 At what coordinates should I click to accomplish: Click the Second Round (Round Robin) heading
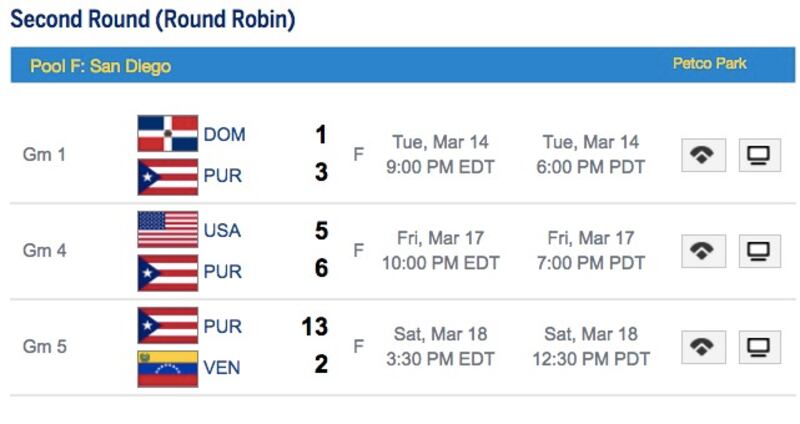tap(152, 19)
